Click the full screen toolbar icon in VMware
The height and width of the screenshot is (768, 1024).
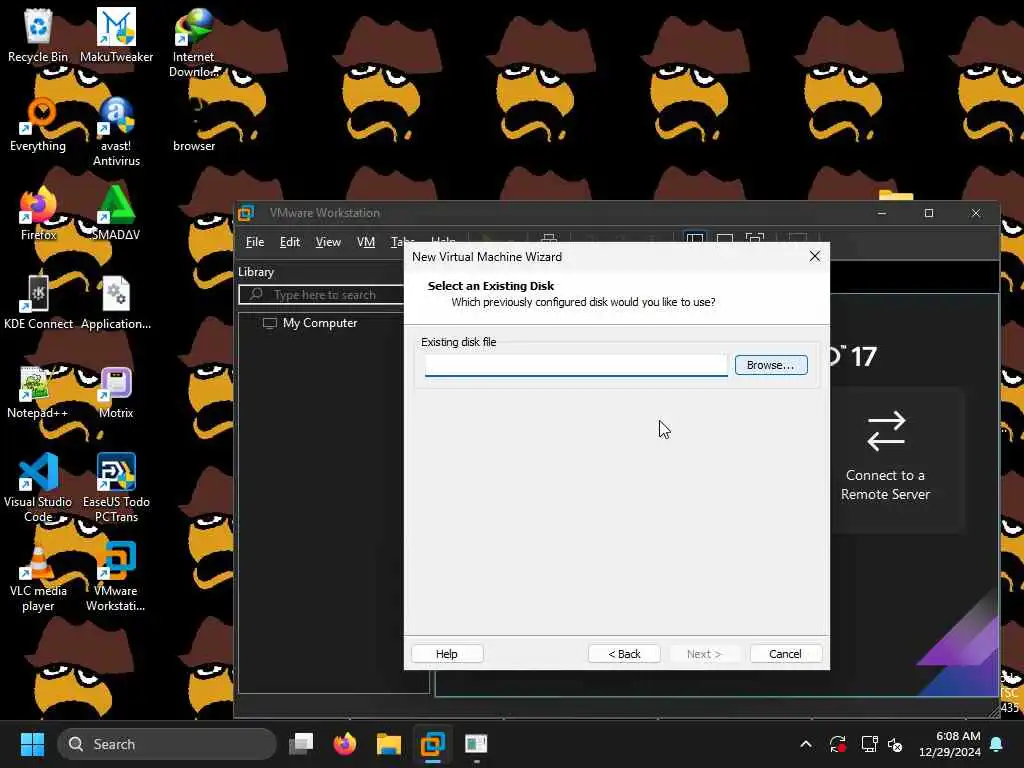pyautogui.click(x=754, y=239)
